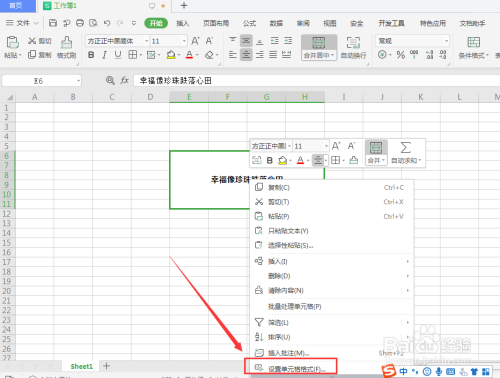Screen dimensions: 500x378
Task: Open the ribbon font size dropdown
Action: pyautogui.click(x=184, y=41)
